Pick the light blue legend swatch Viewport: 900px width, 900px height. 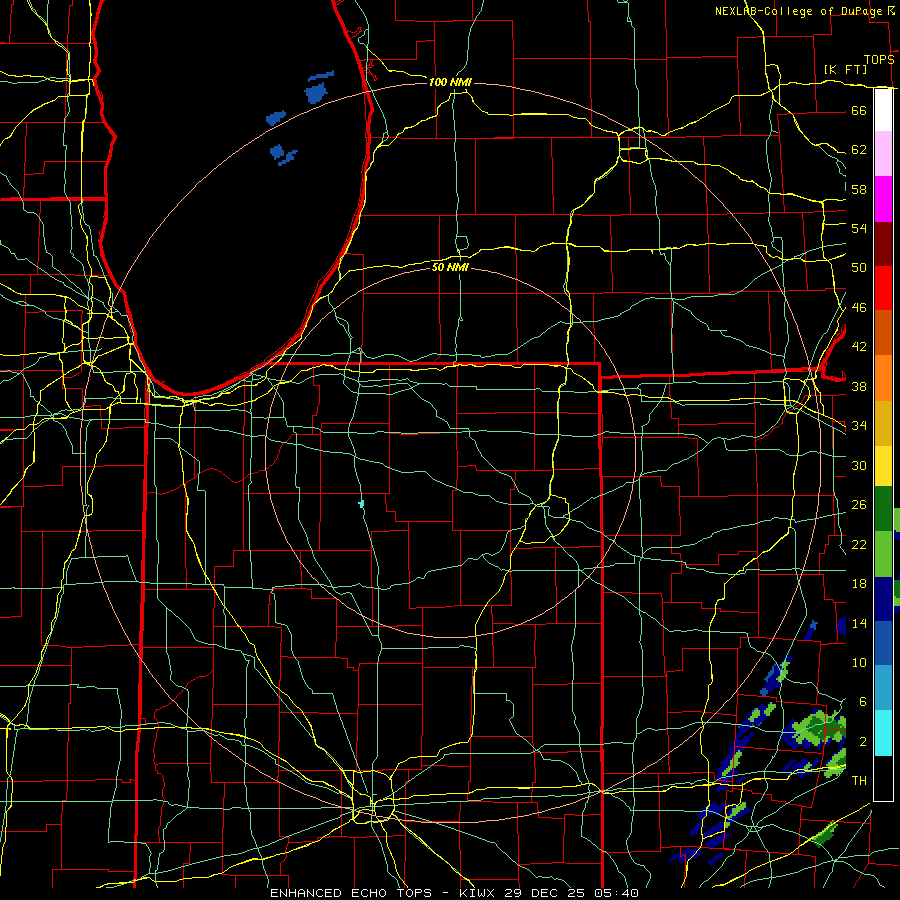883,687
